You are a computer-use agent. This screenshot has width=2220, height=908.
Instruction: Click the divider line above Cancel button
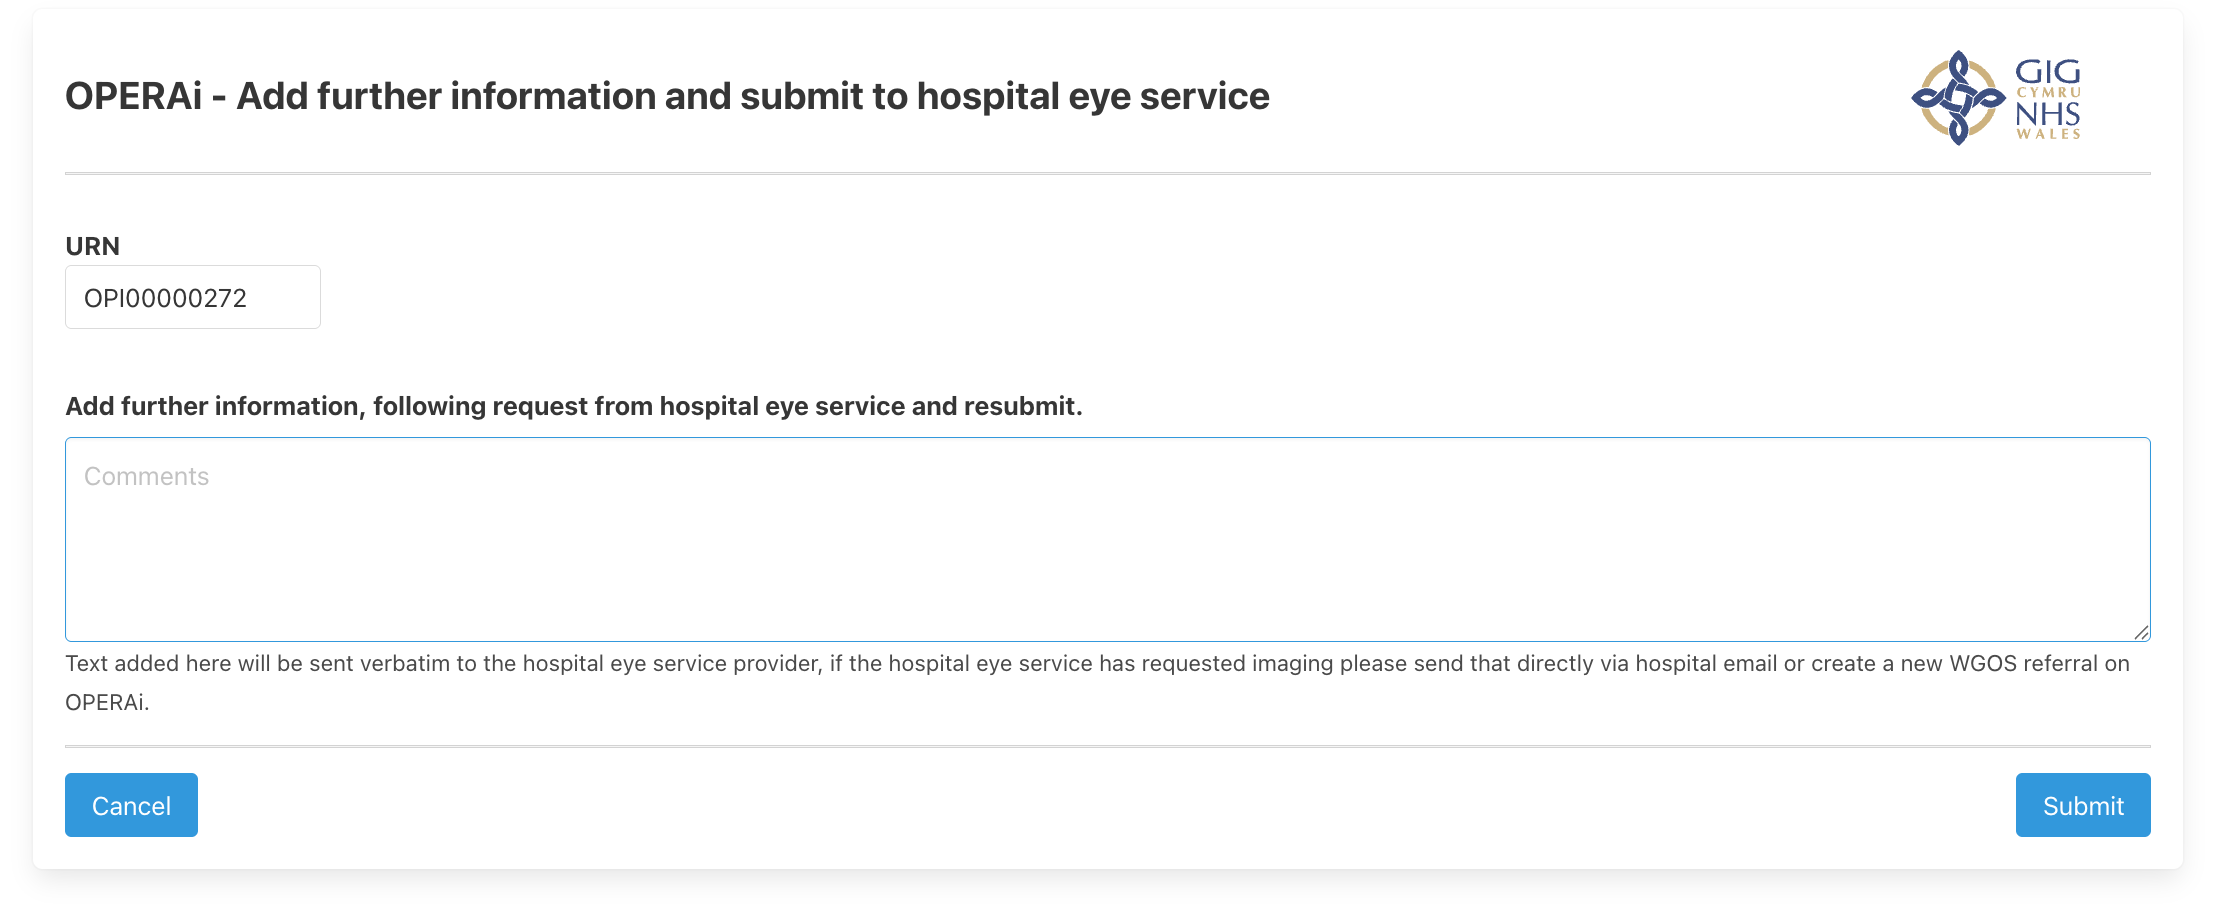point(1108,746)
